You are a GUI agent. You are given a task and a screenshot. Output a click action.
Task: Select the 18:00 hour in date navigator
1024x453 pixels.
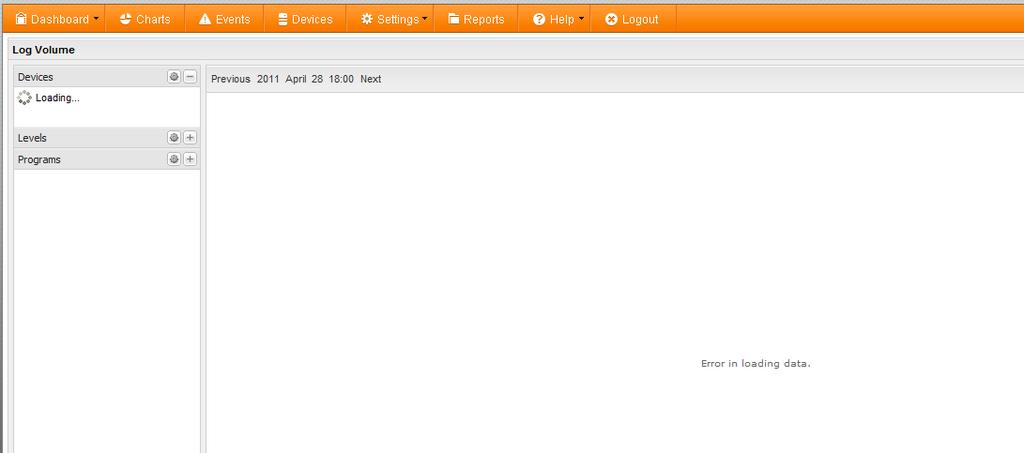pyautogui.click(x=341, y=79)
